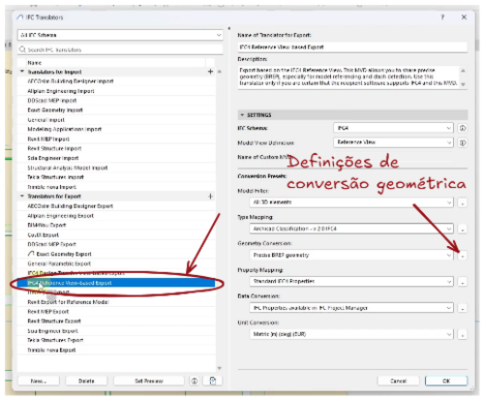
Task: Collapse the Translators for Export group
Action: (22, 196)
